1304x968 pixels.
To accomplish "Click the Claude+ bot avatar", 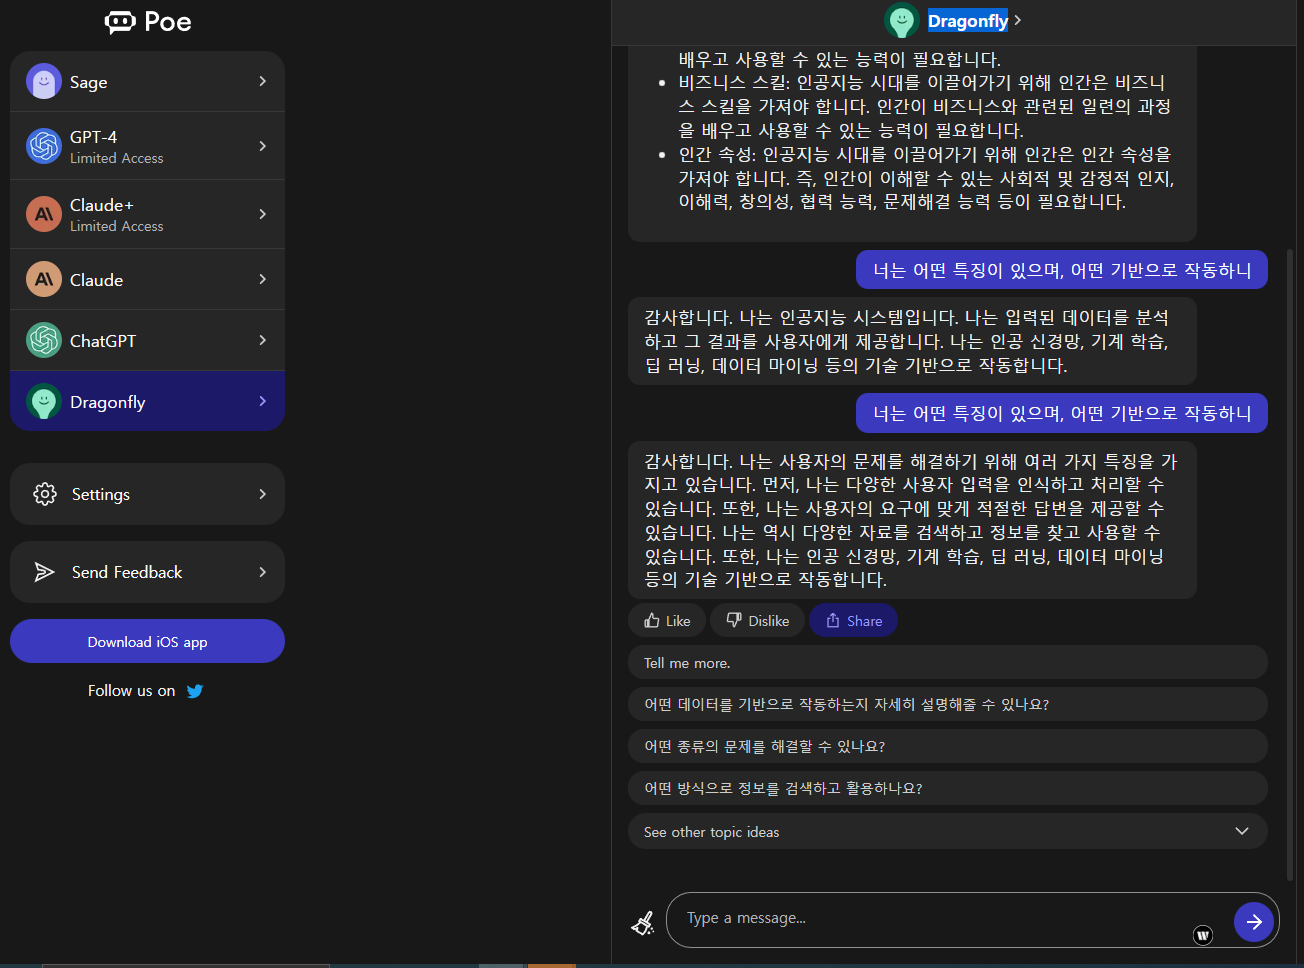I will (x=44, y=214).
